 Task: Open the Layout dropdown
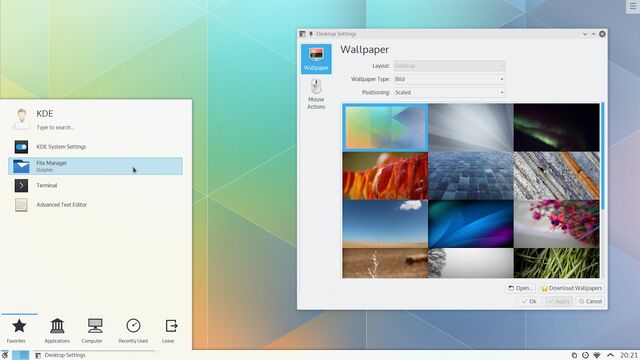pos(449,66)
